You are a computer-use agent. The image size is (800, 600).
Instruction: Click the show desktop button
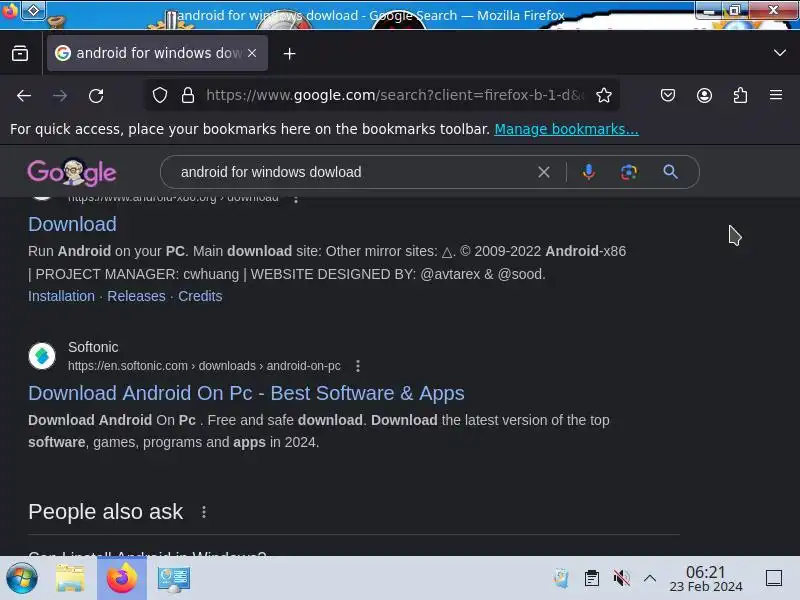coord(773,579)
